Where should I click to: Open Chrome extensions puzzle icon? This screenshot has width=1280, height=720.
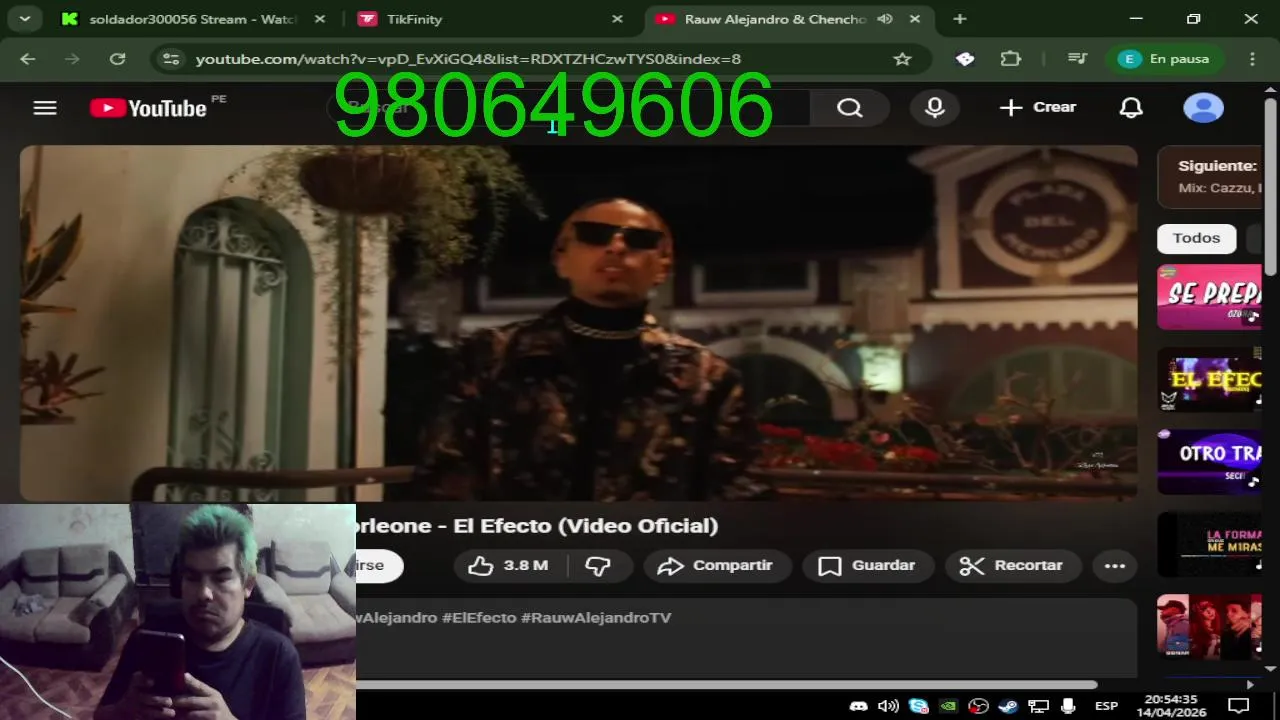coord(1011,59)
